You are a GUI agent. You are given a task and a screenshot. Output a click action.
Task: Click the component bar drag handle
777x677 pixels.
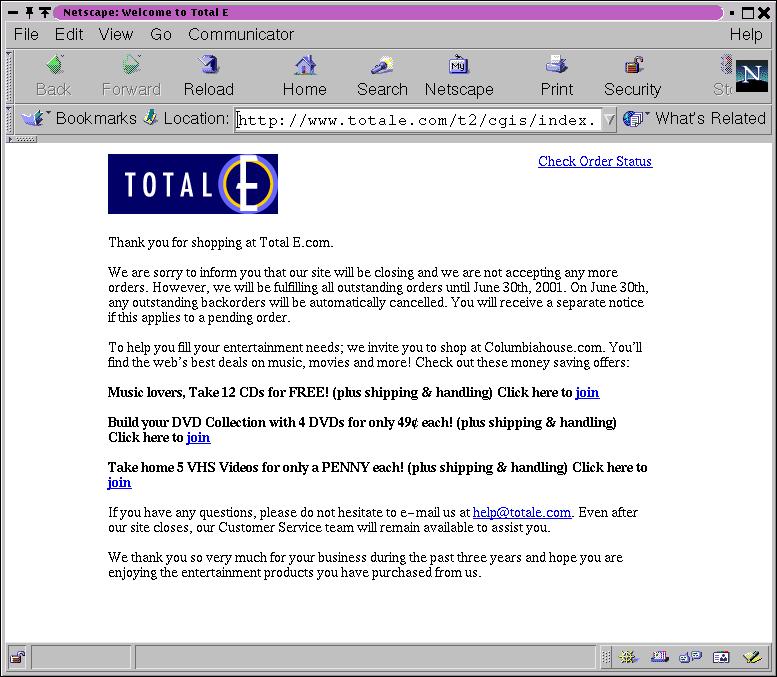tap(606, 657)
